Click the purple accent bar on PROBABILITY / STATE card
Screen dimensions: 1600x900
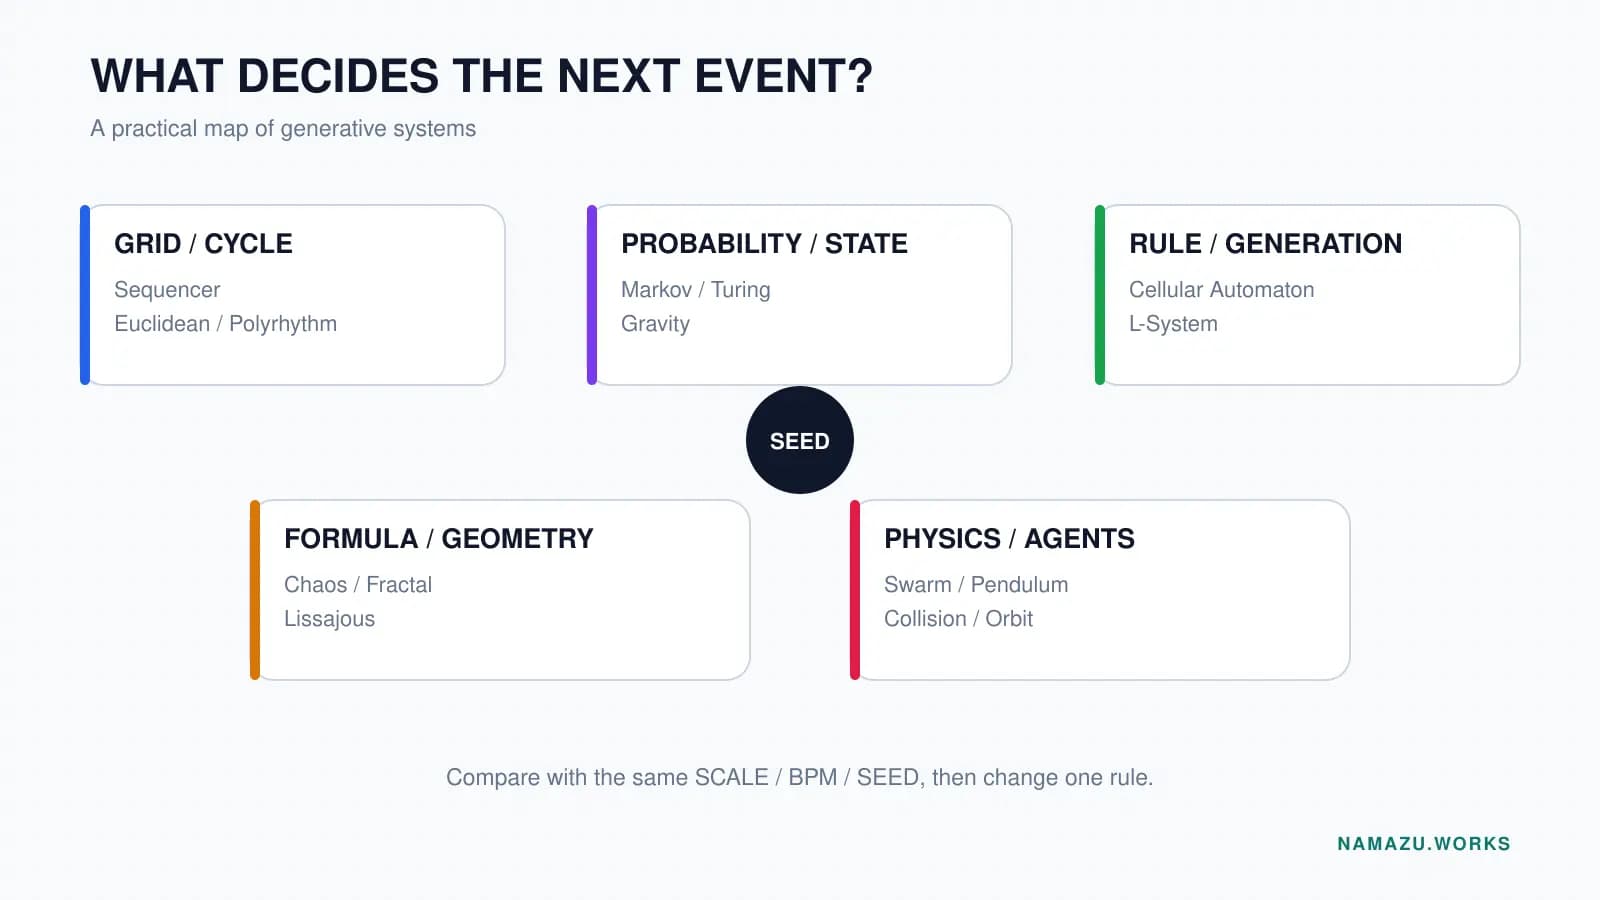click(x=592, y=295)
